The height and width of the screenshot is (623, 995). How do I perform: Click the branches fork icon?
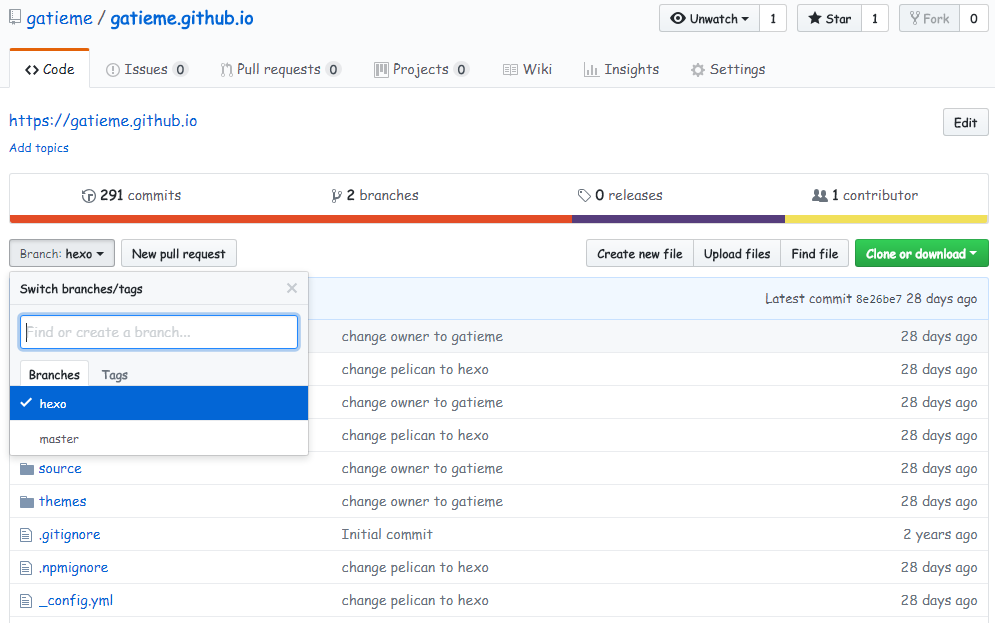pos(336,196)
